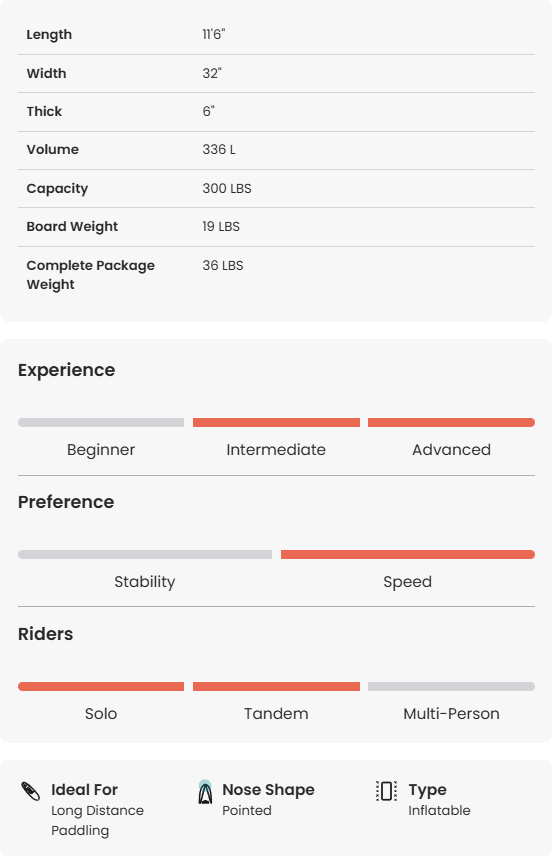Click the Tandem riders bar
553x856 pixels.
click(276, 687)
